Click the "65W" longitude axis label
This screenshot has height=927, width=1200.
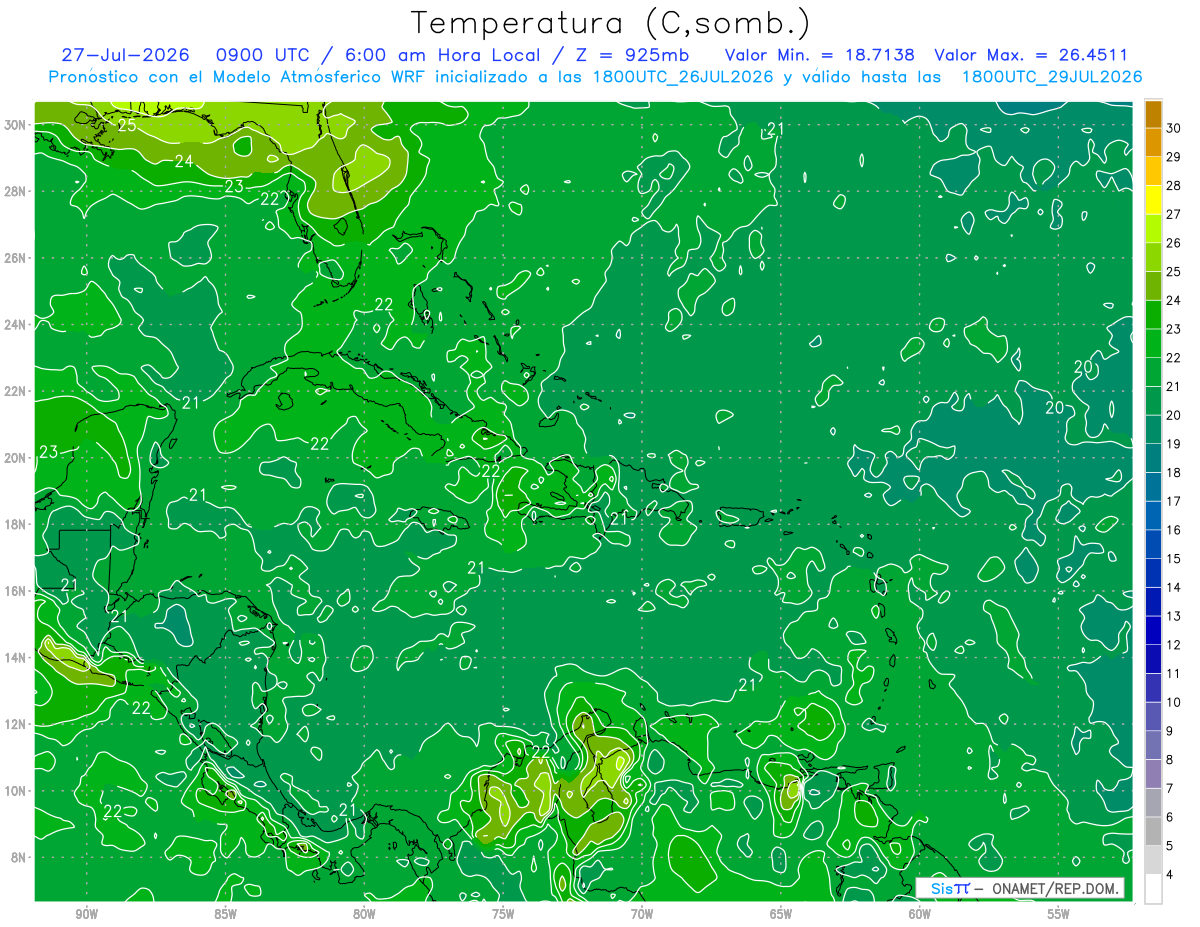[x=781, y=914]
